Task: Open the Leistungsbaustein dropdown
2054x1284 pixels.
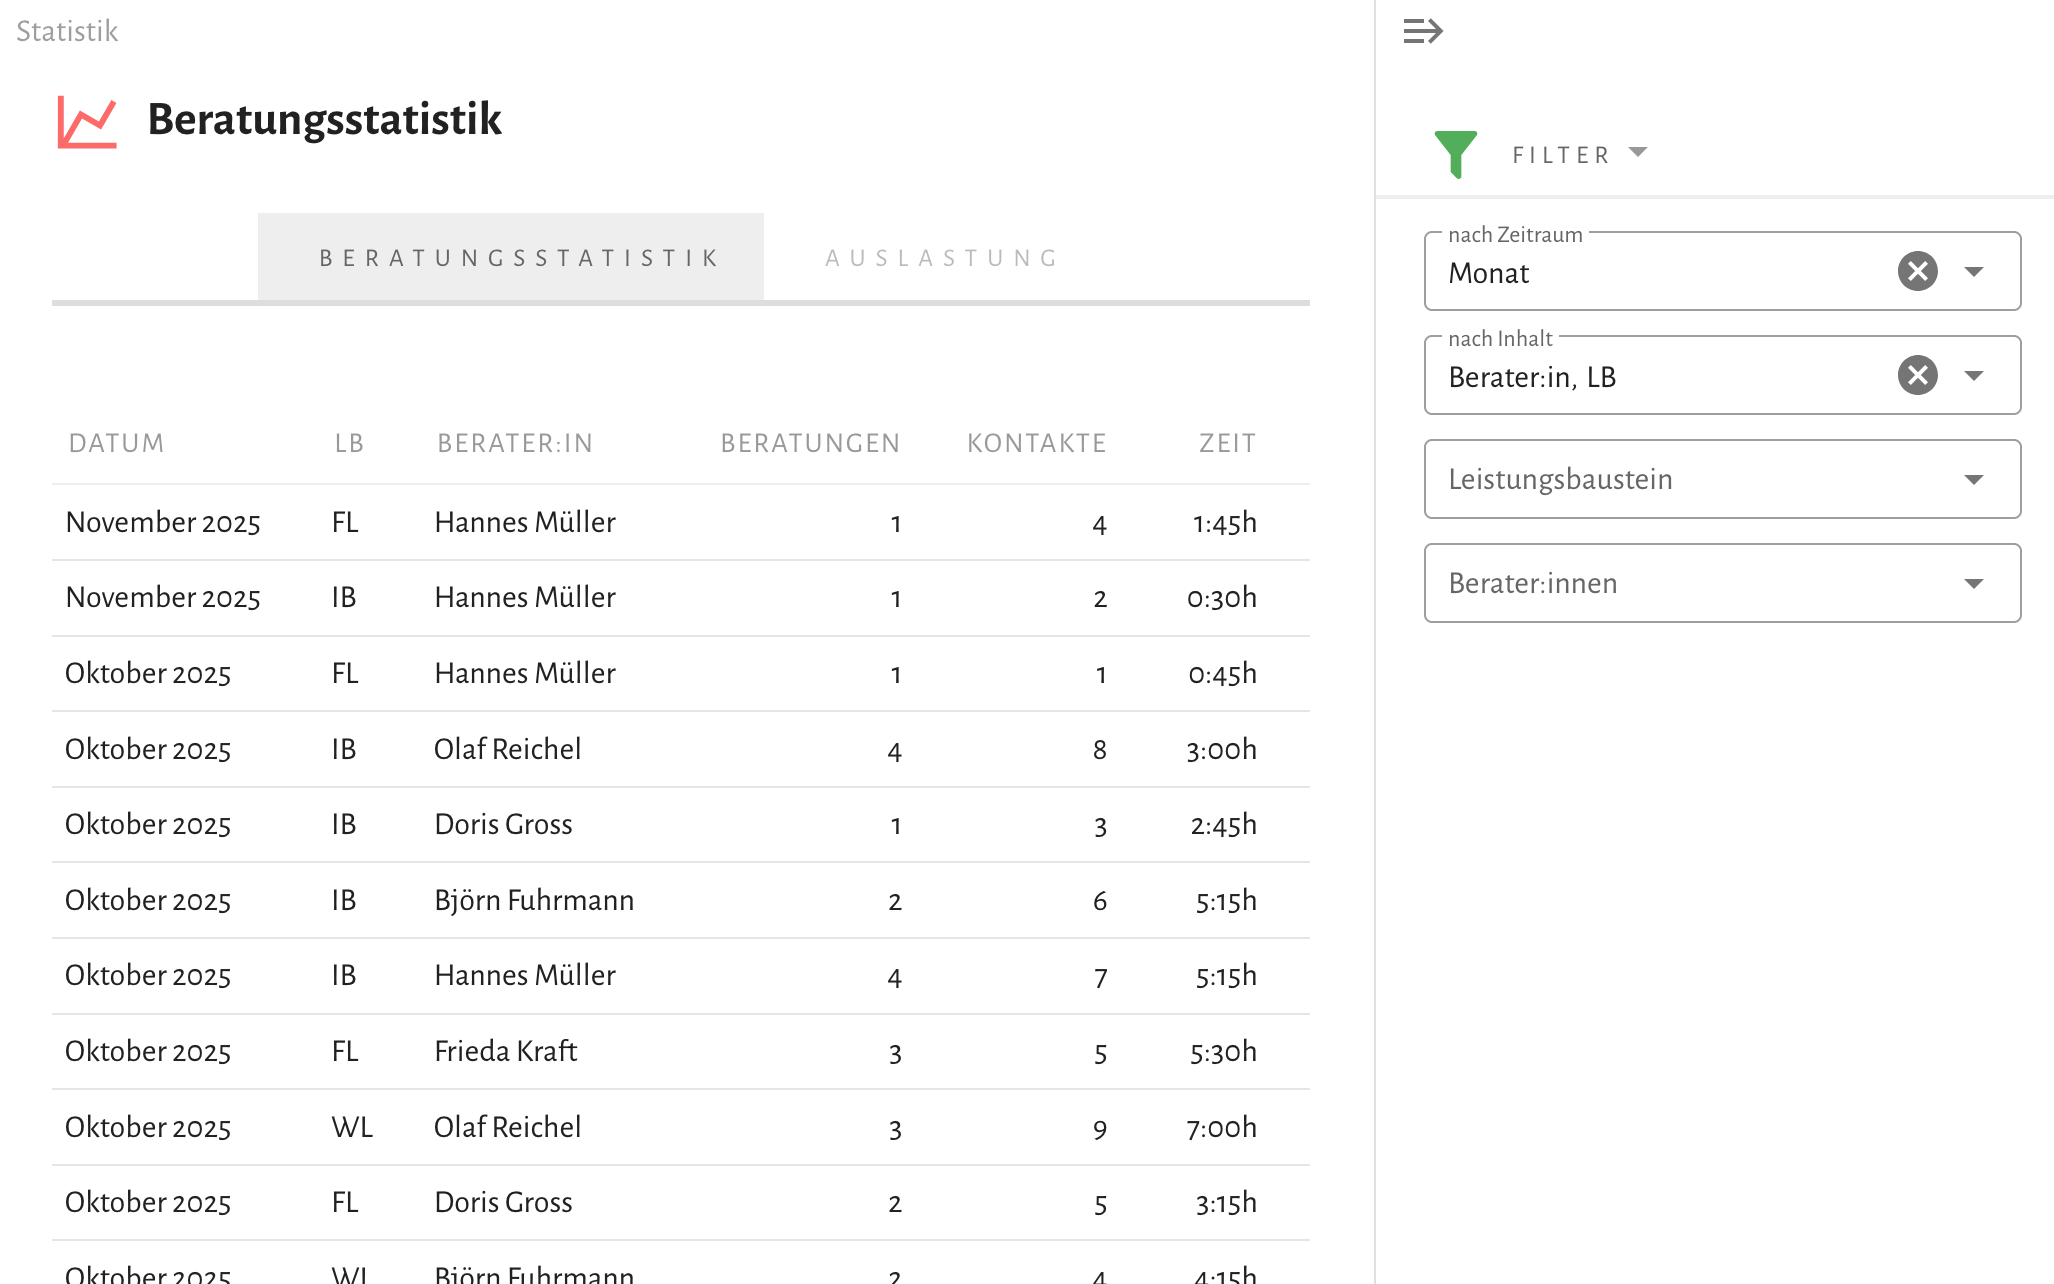Action: (1722, 479)
